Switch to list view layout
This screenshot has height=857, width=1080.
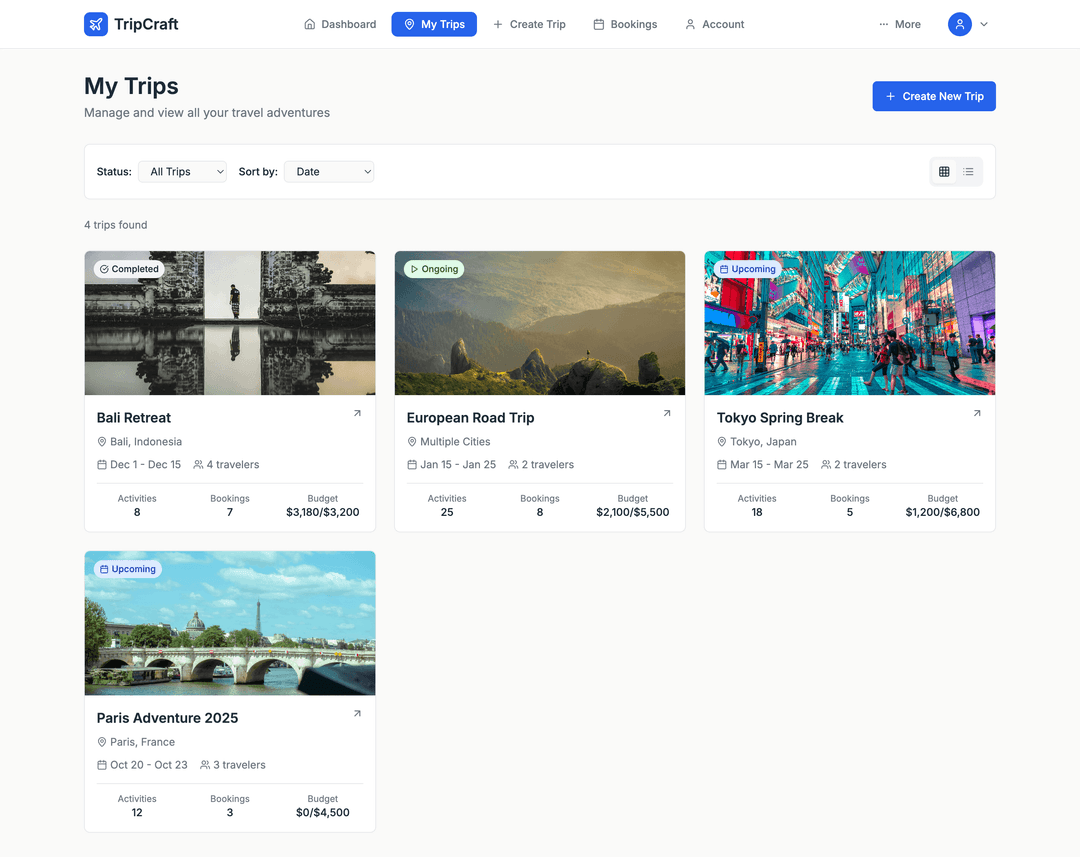[969, 171]
